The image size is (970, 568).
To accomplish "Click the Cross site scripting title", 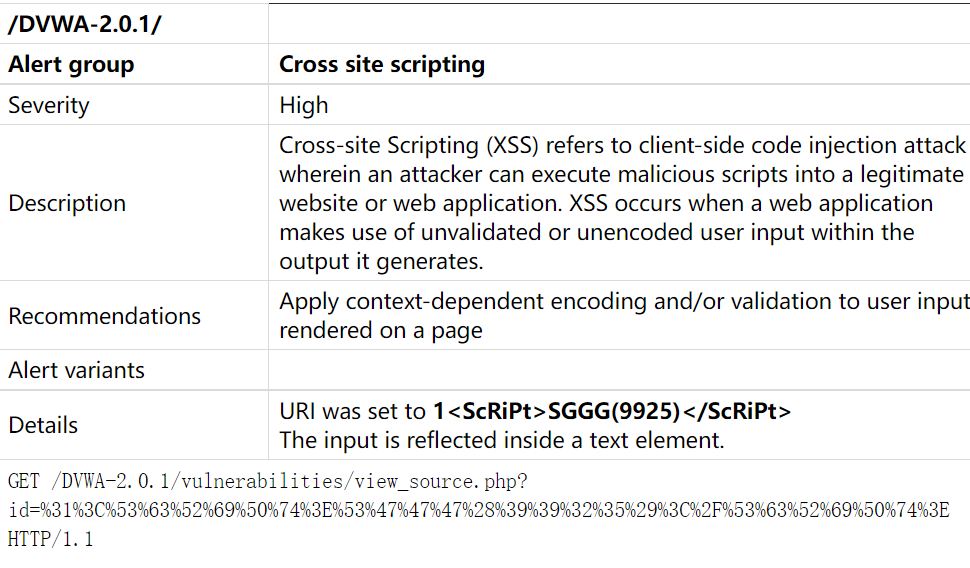I will pos(382,64).
